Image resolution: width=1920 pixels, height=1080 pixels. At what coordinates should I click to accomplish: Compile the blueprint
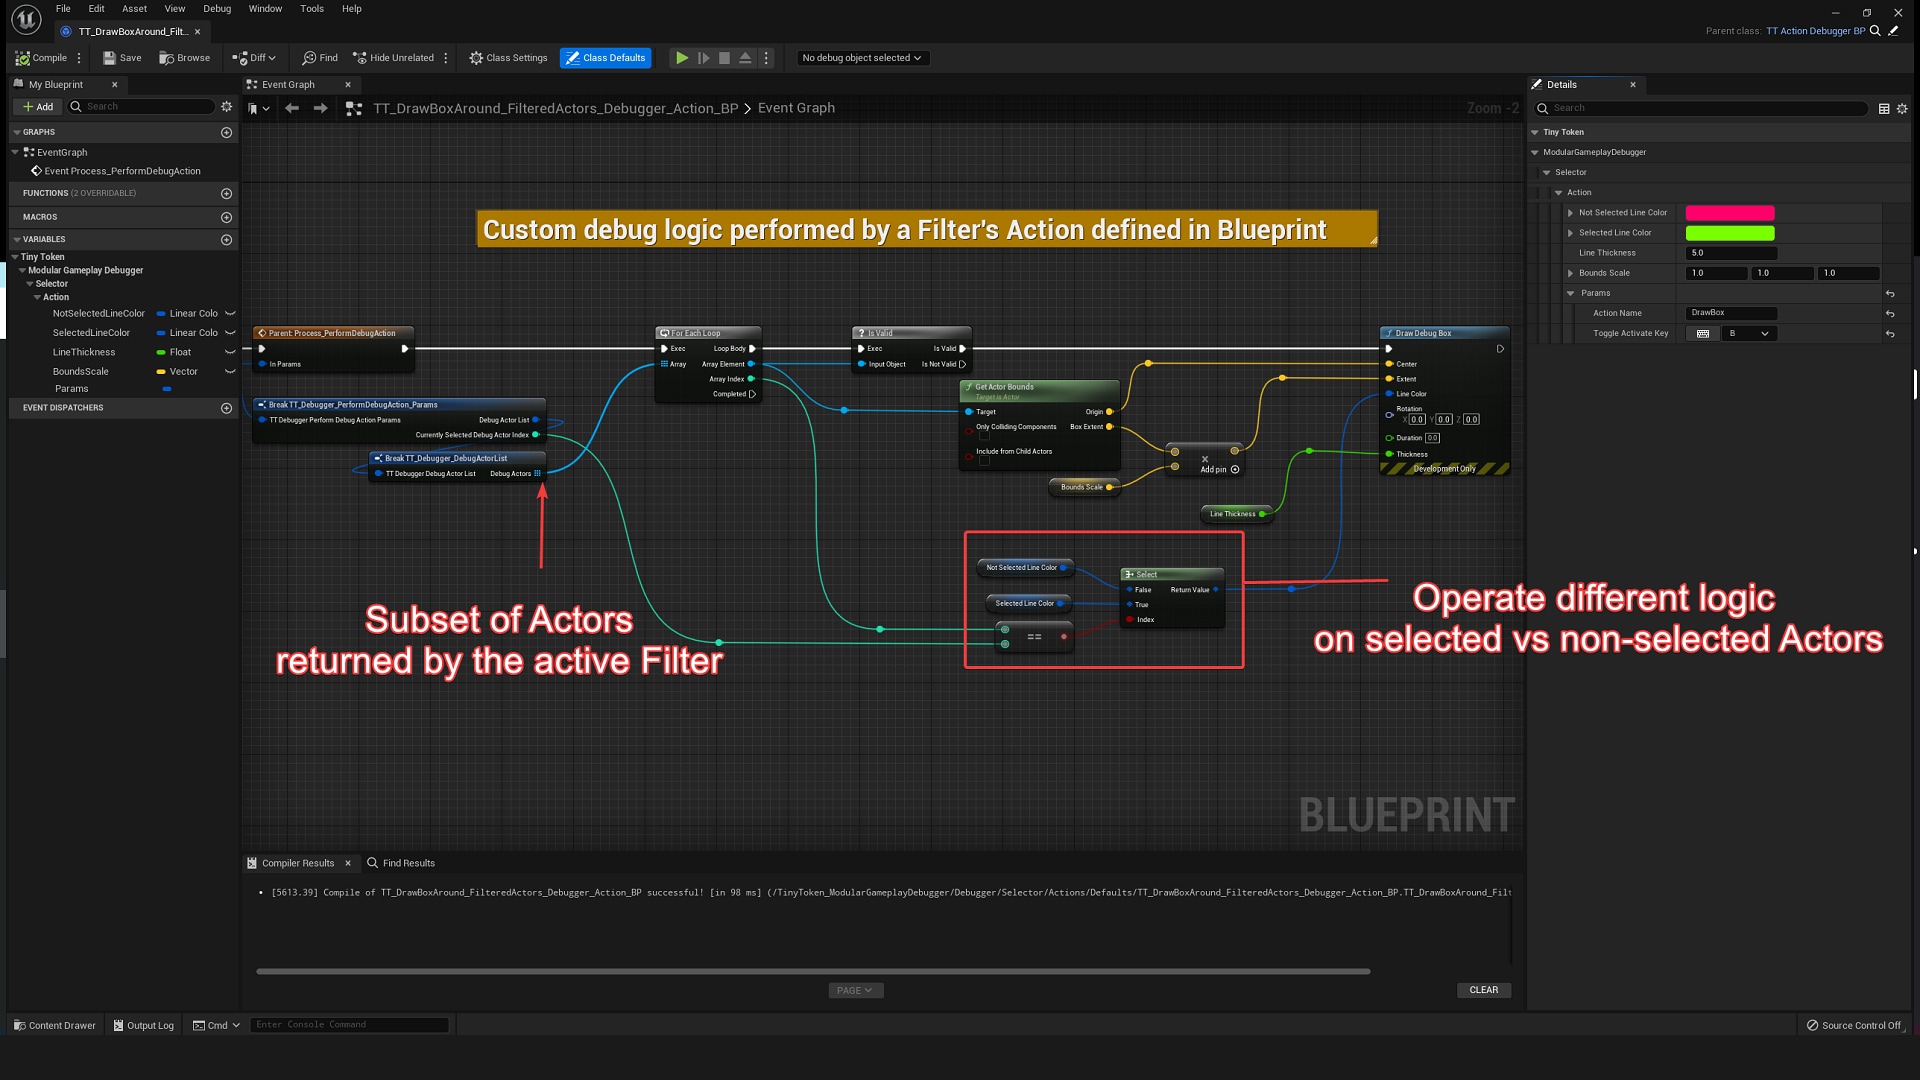coord(45,57)
